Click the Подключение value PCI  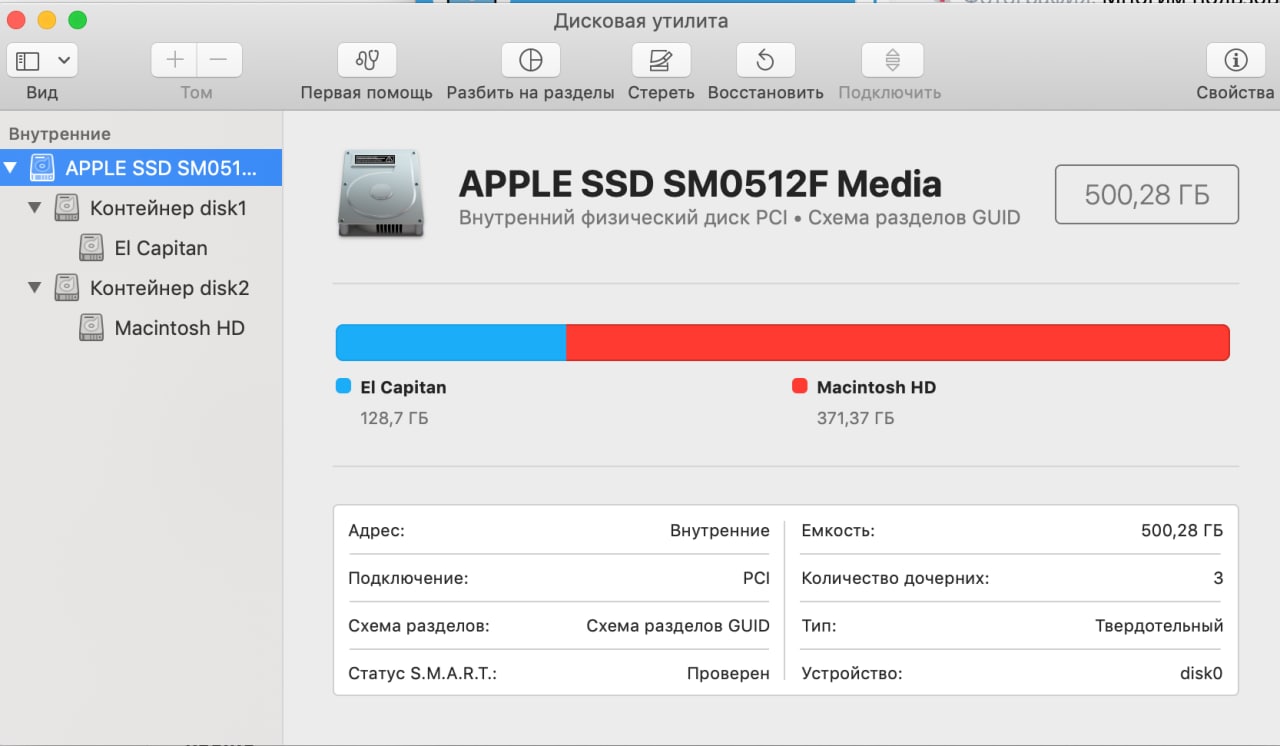pyautogui.click(x=756, y=578)
